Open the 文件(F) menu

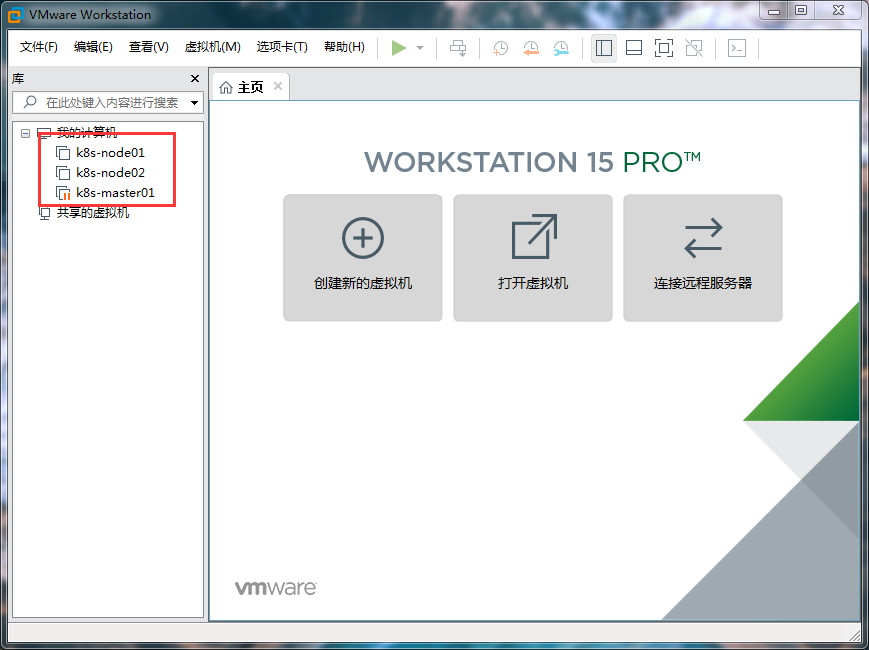(39, 47)
